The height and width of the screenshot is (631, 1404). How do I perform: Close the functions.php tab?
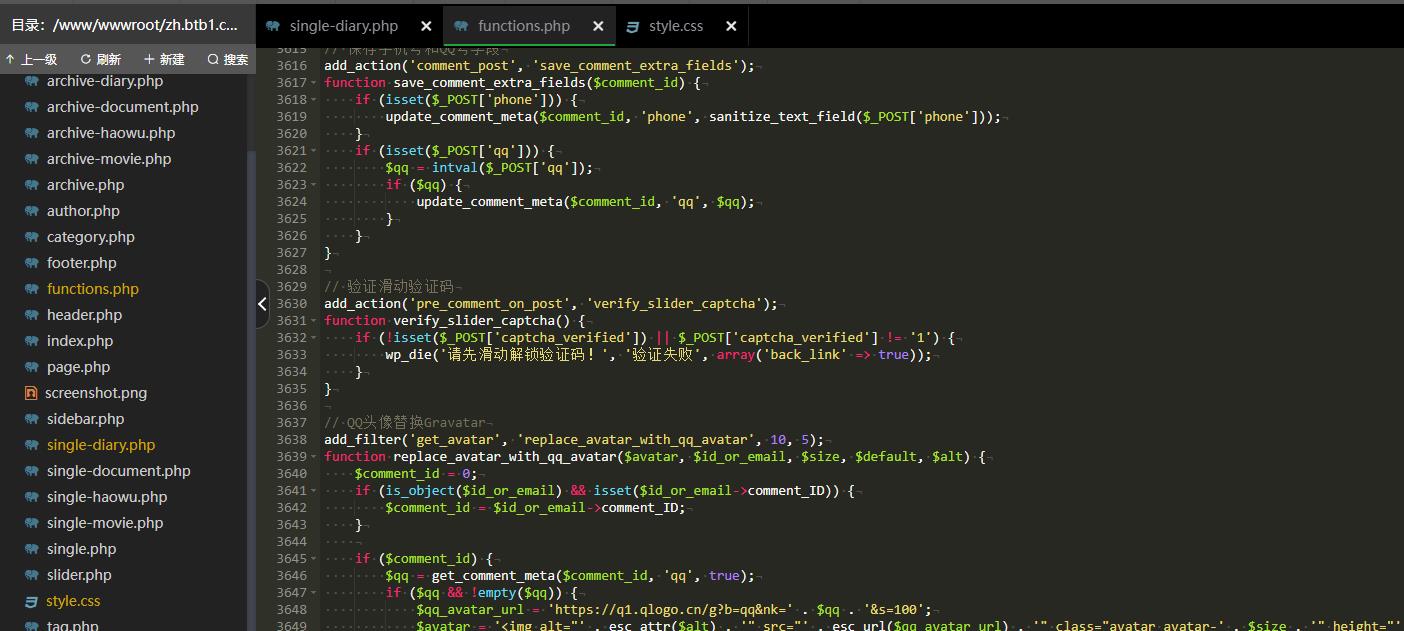(x=598, y=26)
